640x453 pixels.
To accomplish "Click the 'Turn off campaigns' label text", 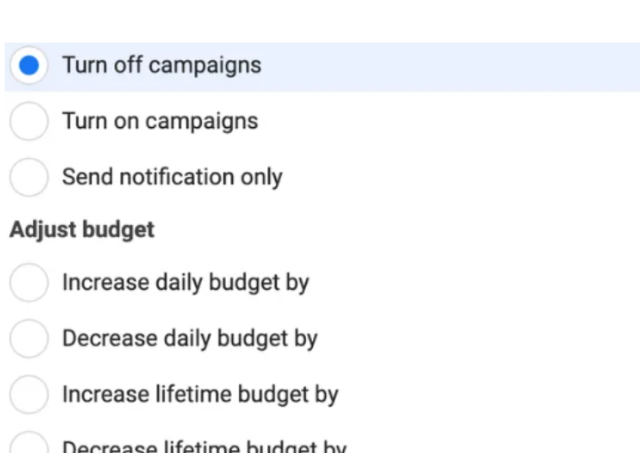I will [x=161, y=66].
